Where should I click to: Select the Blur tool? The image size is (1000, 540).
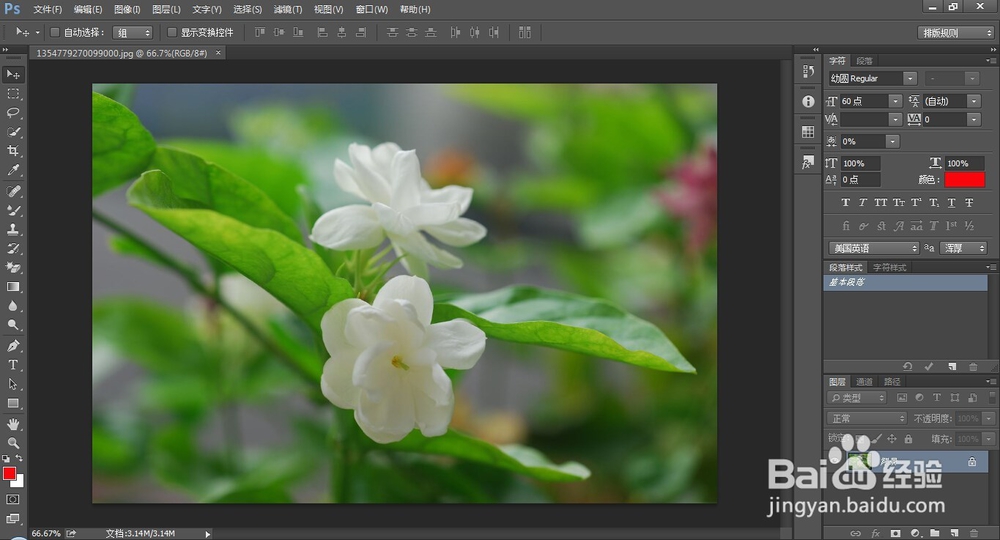(x=13, y=306)
